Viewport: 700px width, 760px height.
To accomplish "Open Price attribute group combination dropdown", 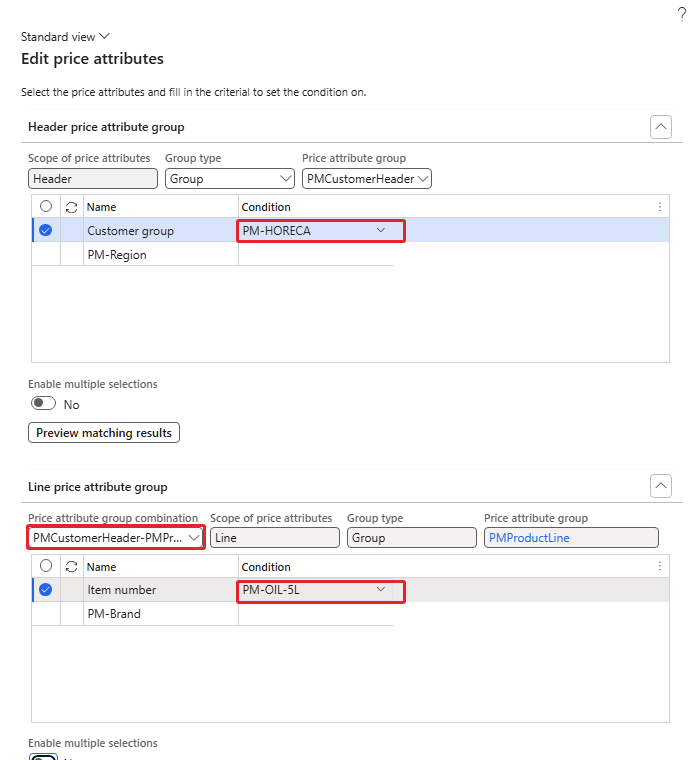I will click(116, 538).
